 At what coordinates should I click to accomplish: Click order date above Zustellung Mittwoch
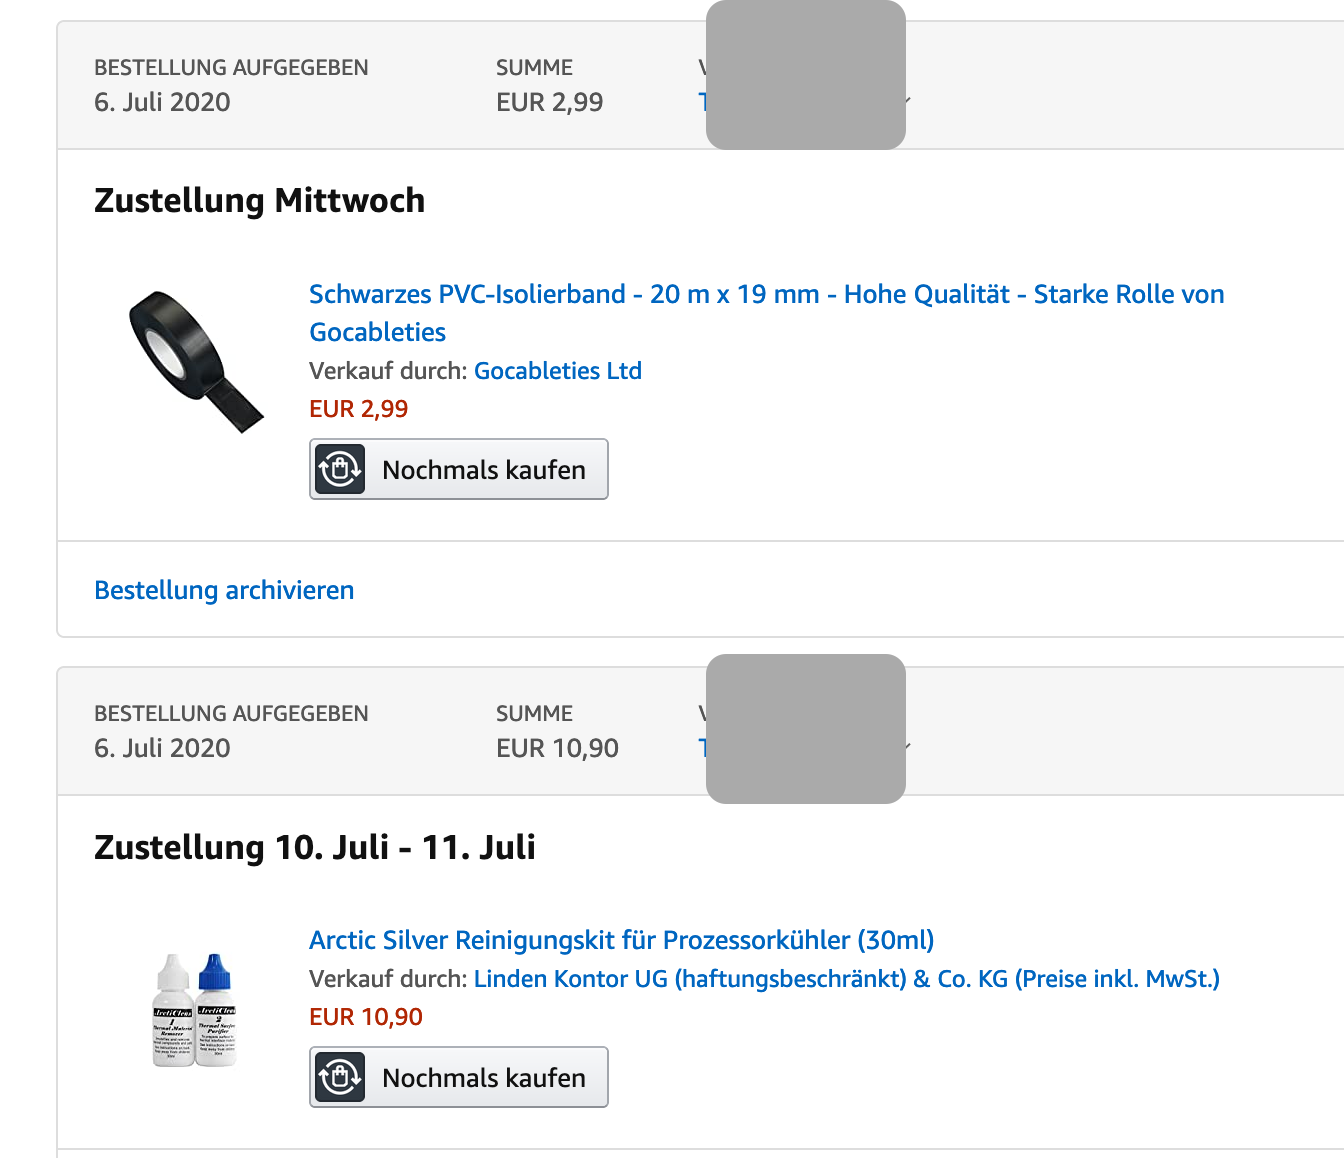(x=162, y=102)
